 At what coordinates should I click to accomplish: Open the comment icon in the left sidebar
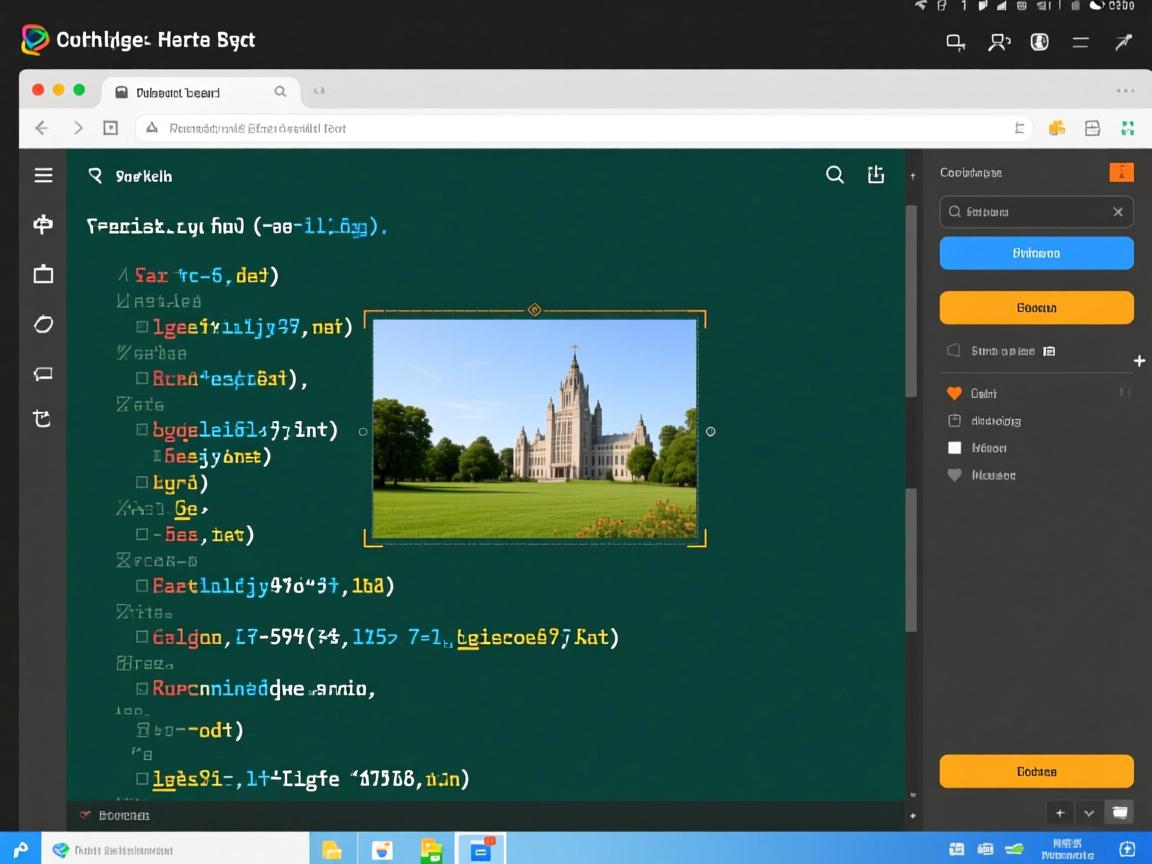[43, 373]
